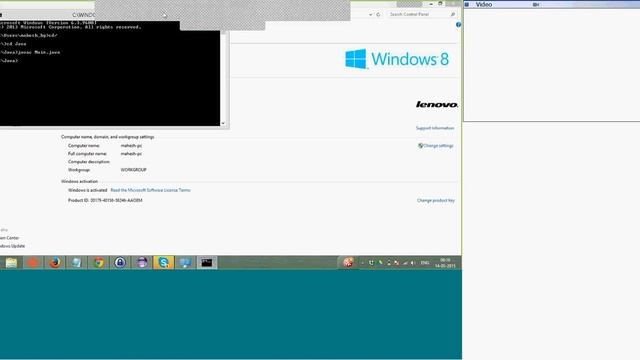Select the Product ID text
This screenshot has width=640, height=360.
105,200
